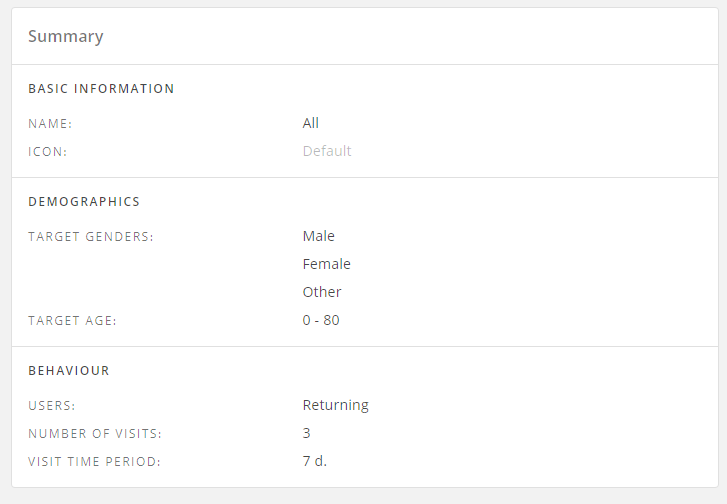Click the Behaviour section header
727x504 pixels.
[x=69, y=371]
